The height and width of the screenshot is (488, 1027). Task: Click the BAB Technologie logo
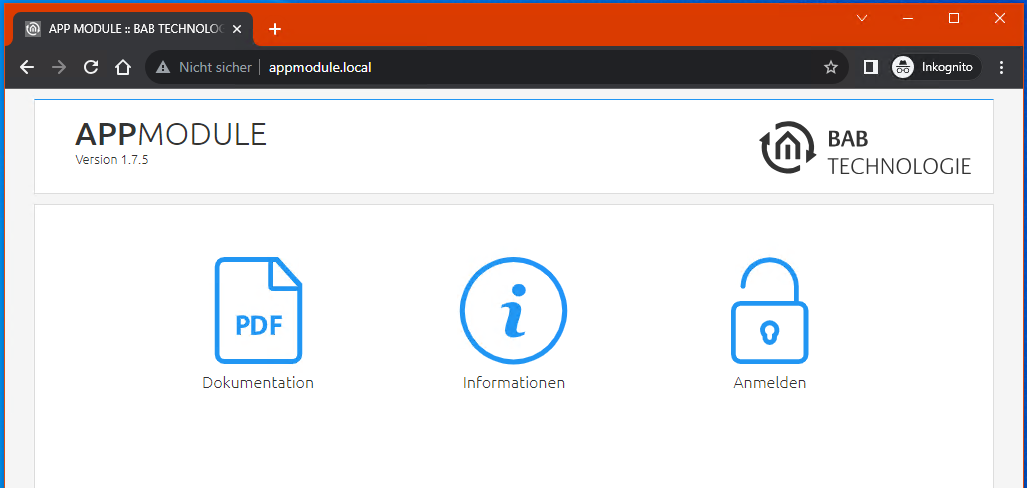click(x=865, y=148)
